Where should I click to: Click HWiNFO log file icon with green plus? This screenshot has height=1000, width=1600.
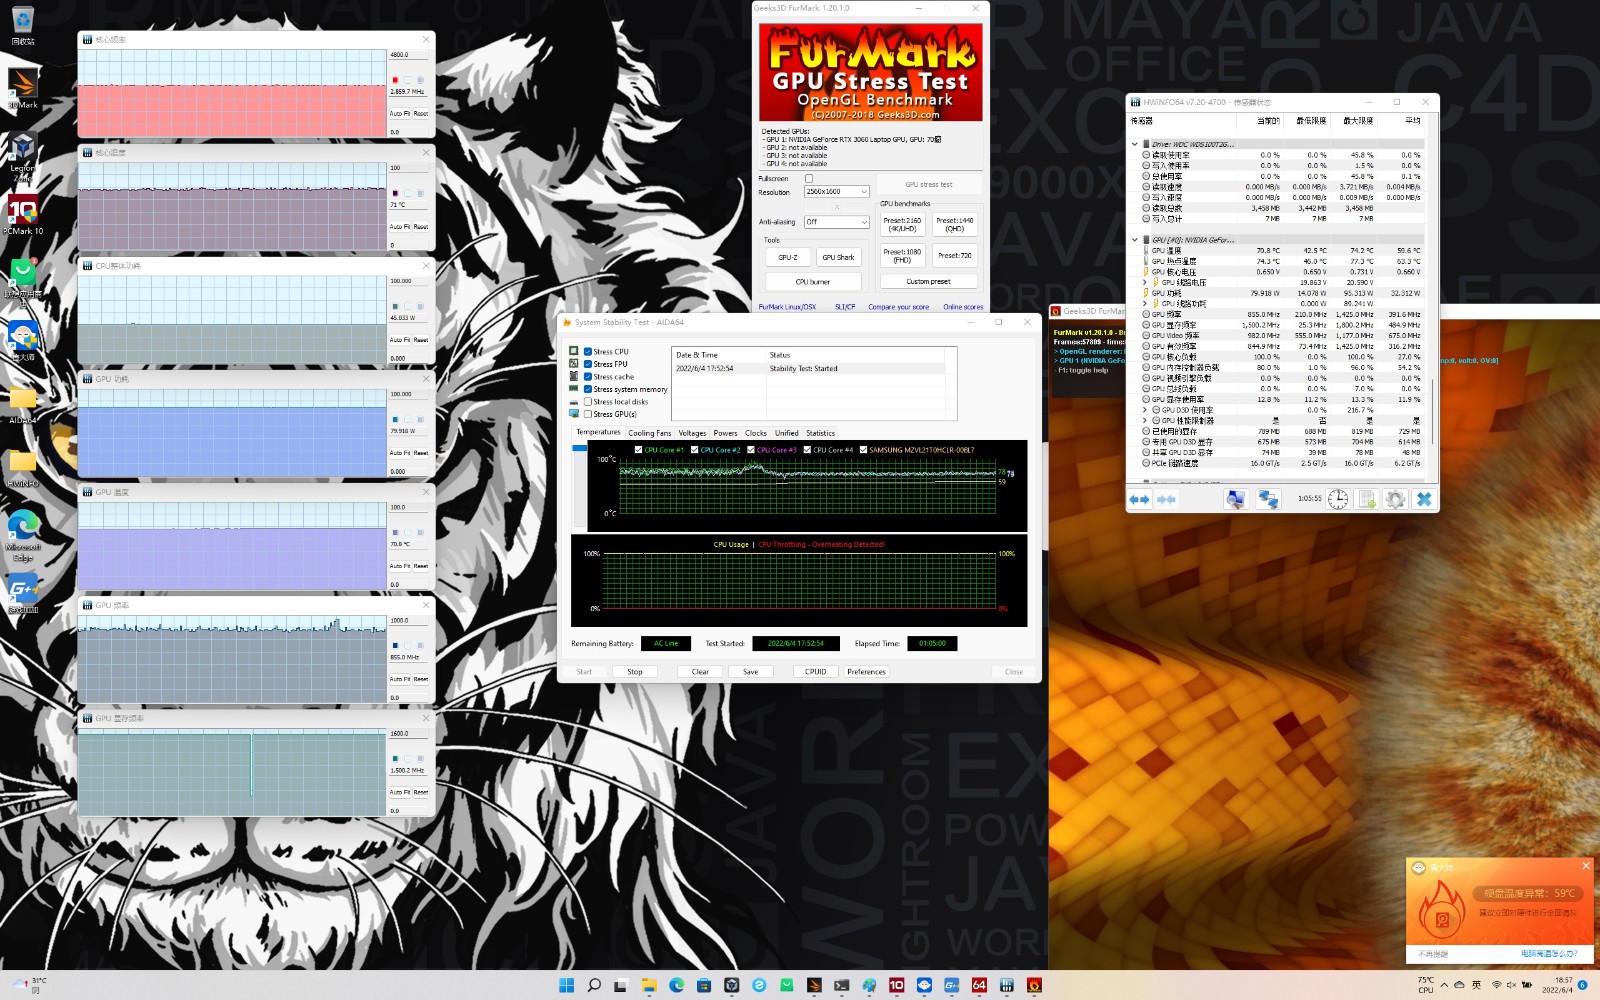pos(1367,499)
